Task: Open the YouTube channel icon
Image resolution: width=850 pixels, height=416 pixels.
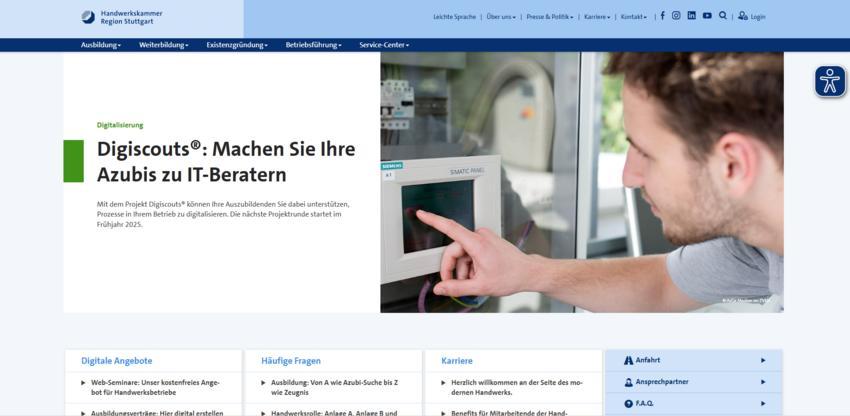Action: pyautogui.click(x=707, y=16)
